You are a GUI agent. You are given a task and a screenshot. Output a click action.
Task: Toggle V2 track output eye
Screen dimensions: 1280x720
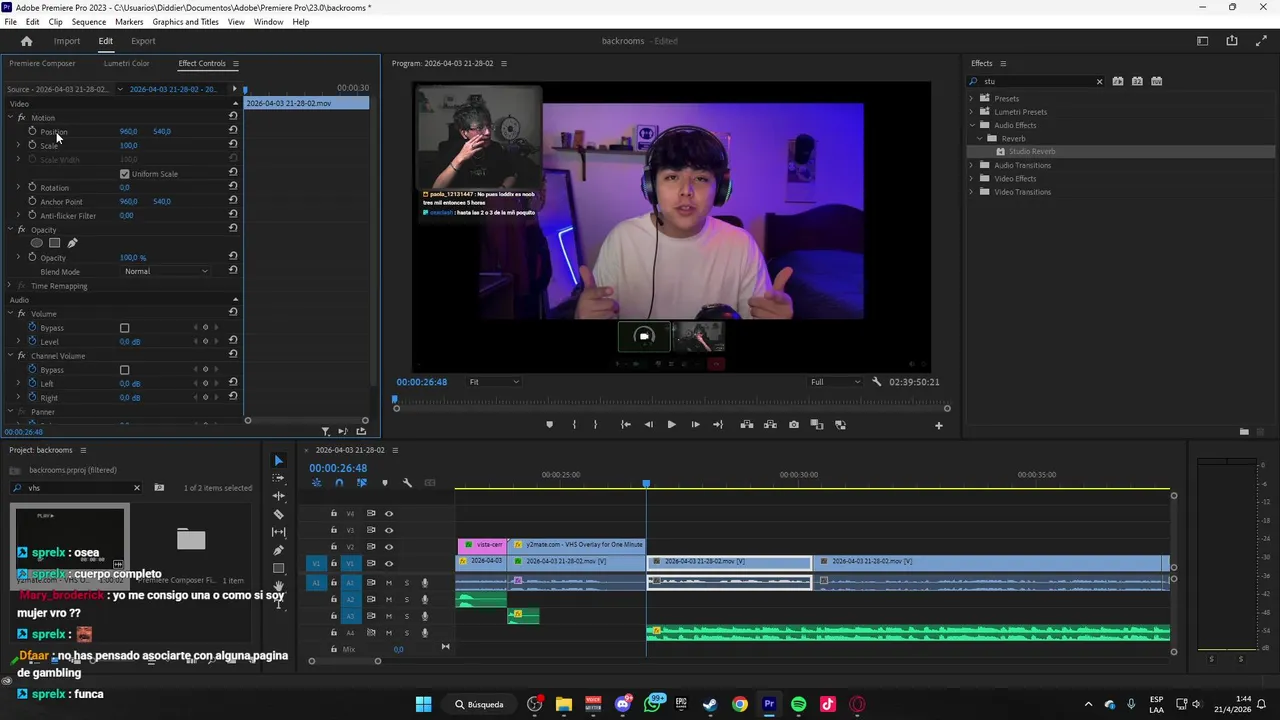click(x=389, y=547)
